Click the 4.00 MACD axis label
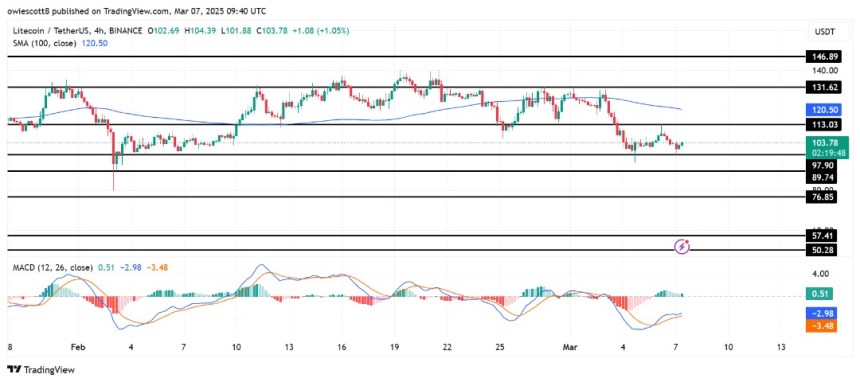The image size is (860, 382). (x=821, y=274)
